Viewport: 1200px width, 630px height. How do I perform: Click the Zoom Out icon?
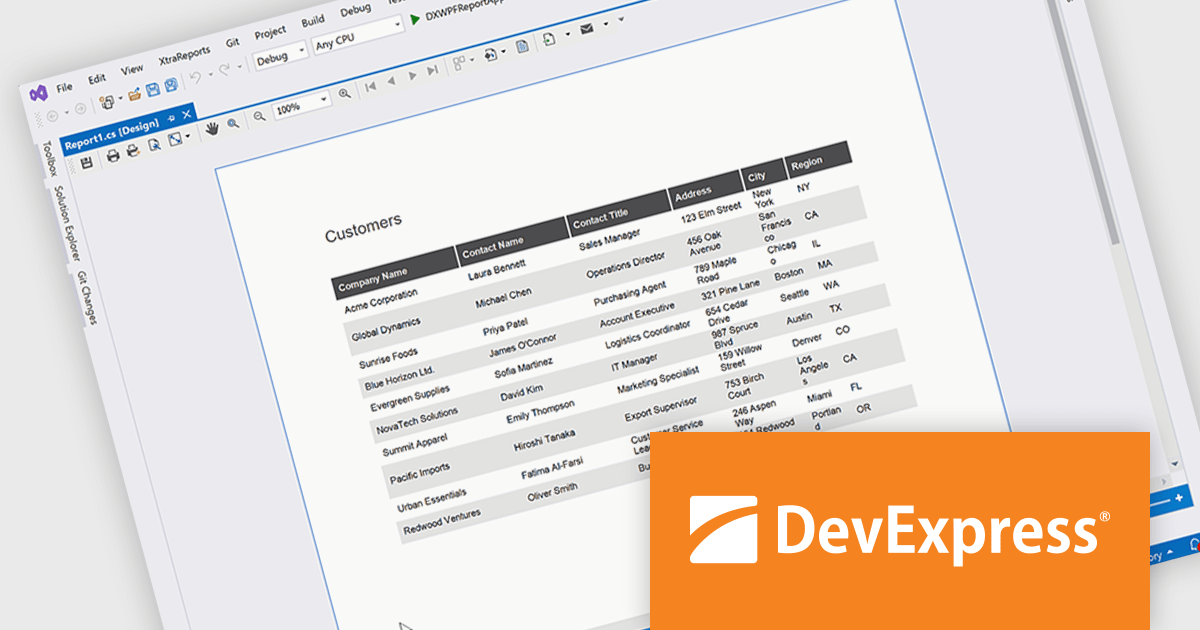coord(259,116)
